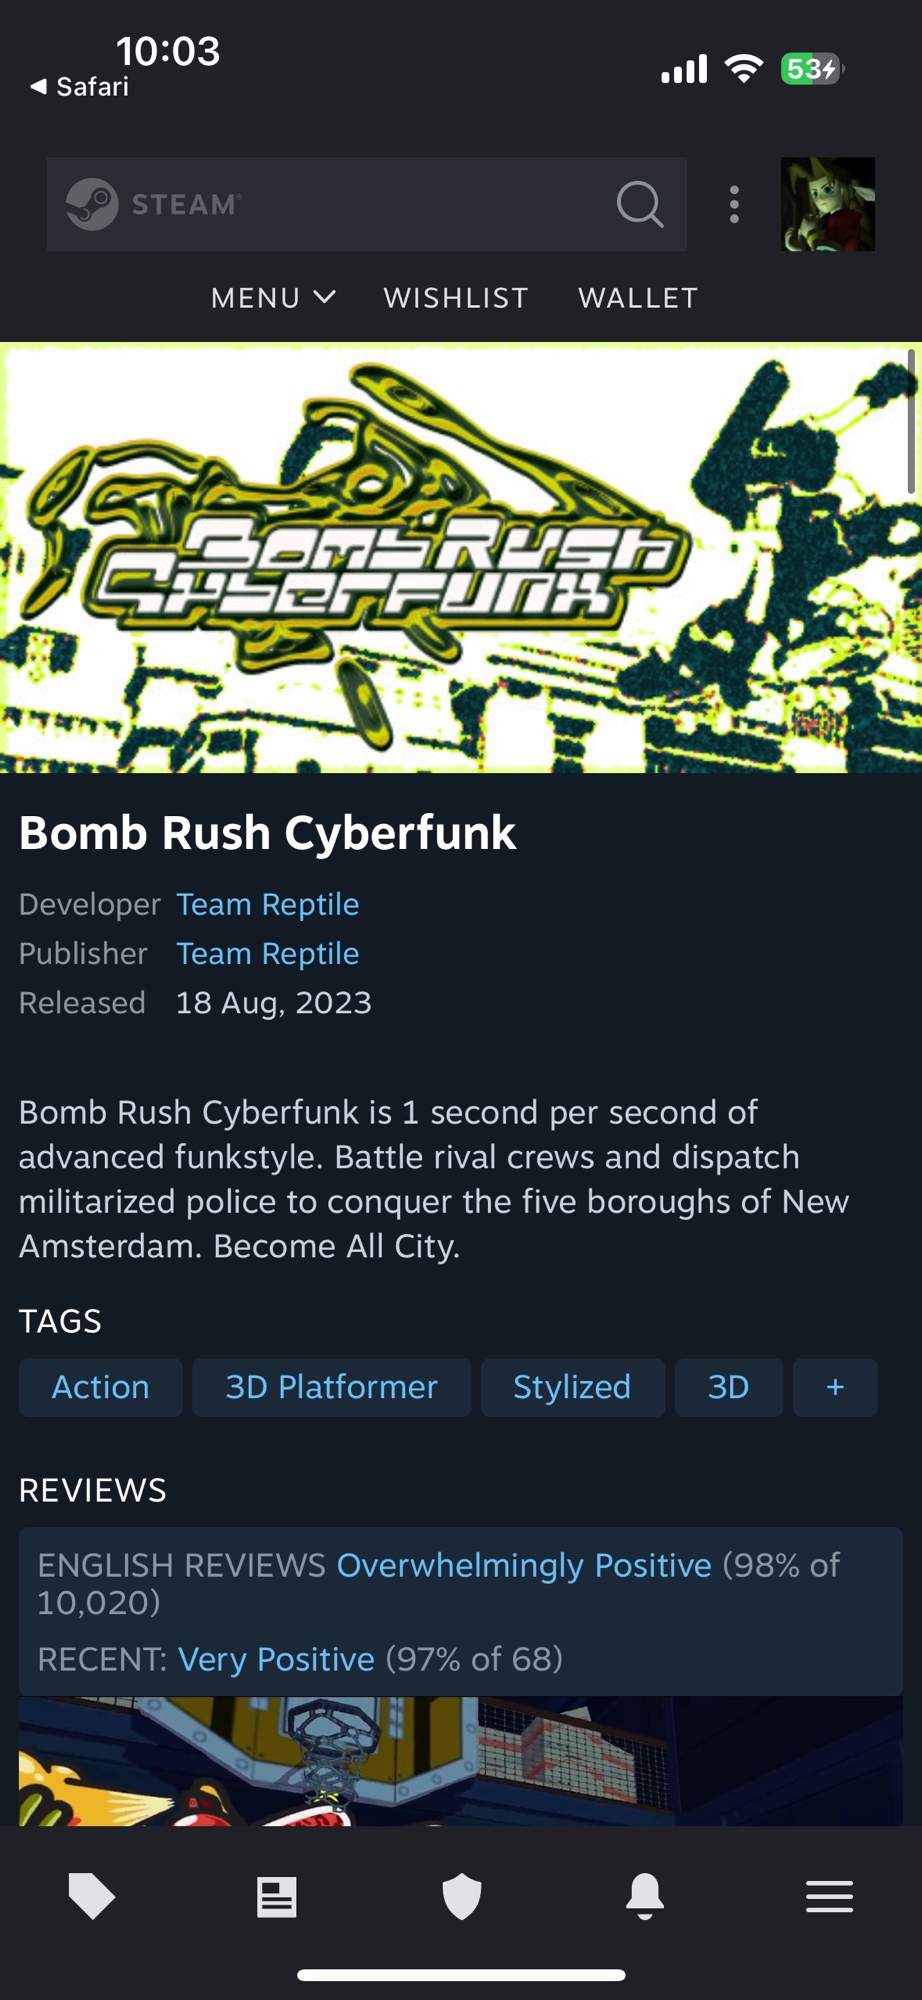This screenshot has width=922, height=2000.
Task: Open Overwhelmingly Positive reviews link
Action: tap(524, 1565)
